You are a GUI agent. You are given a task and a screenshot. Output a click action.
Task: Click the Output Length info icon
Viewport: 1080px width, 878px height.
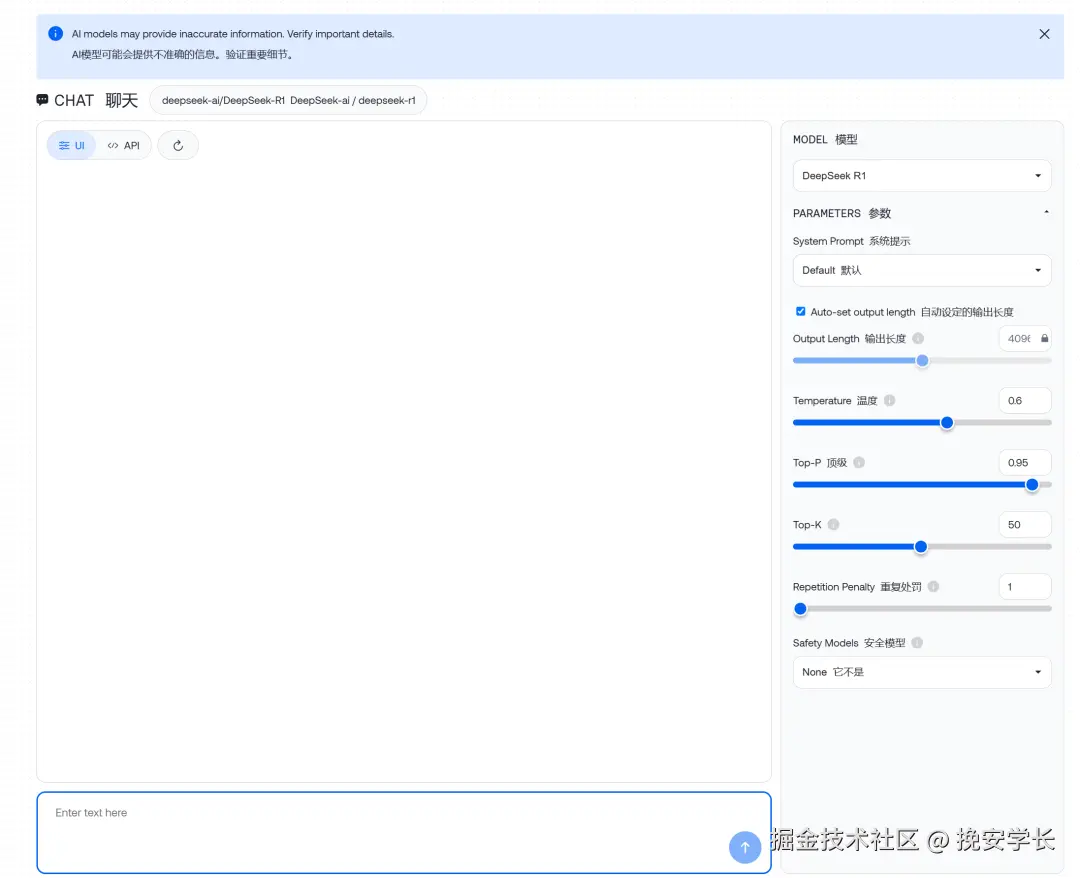point(918,338)
